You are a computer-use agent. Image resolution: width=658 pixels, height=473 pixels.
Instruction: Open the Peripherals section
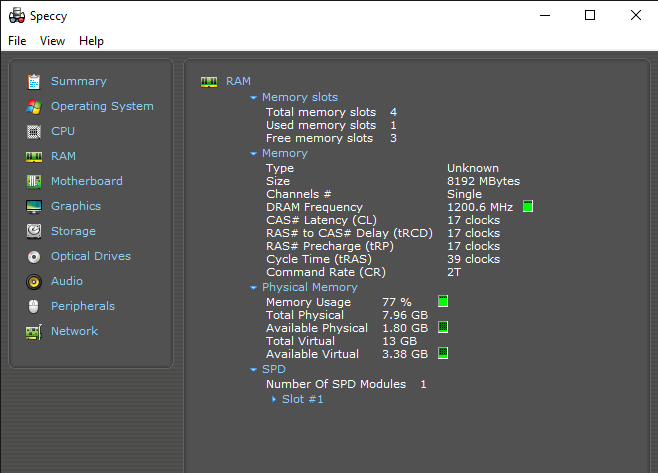point(83,306)
